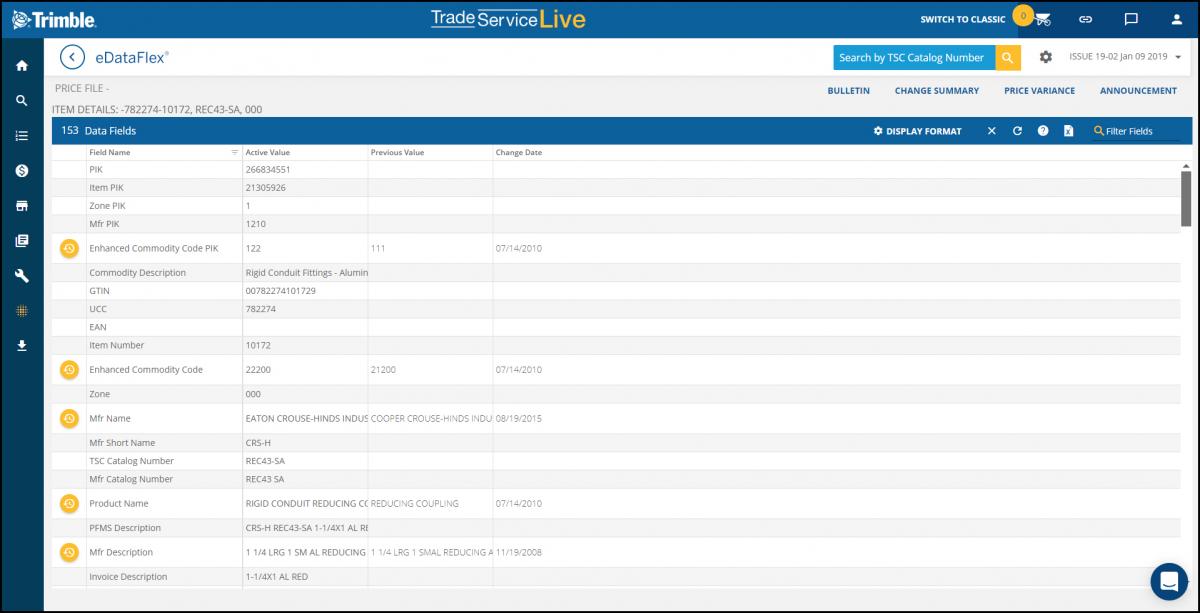Image resolution: width=1200 pixels, height=613 pixels.
Task: Sort by the Change Date column header
Action: pos(519,153)
